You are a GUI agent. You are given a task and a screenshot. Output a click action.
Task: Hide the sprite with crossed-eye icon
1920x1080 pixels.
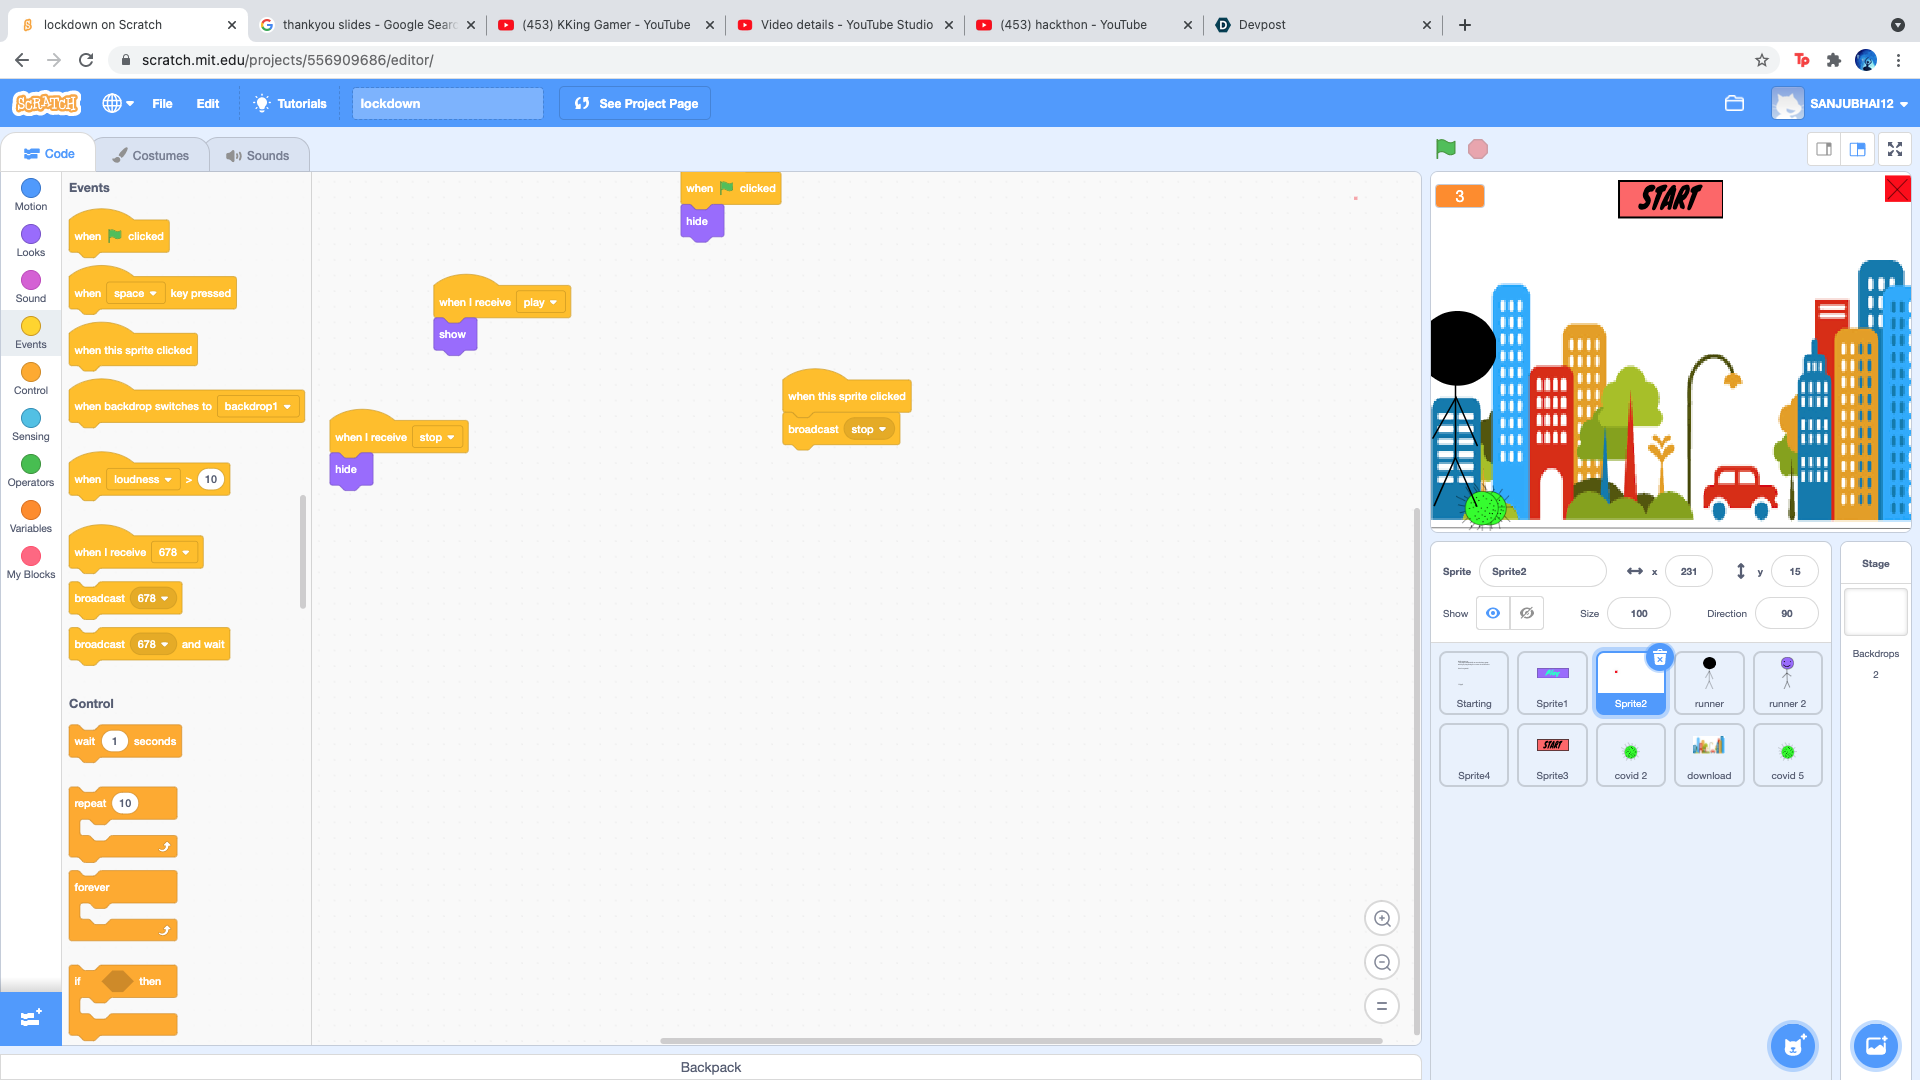1527,613
